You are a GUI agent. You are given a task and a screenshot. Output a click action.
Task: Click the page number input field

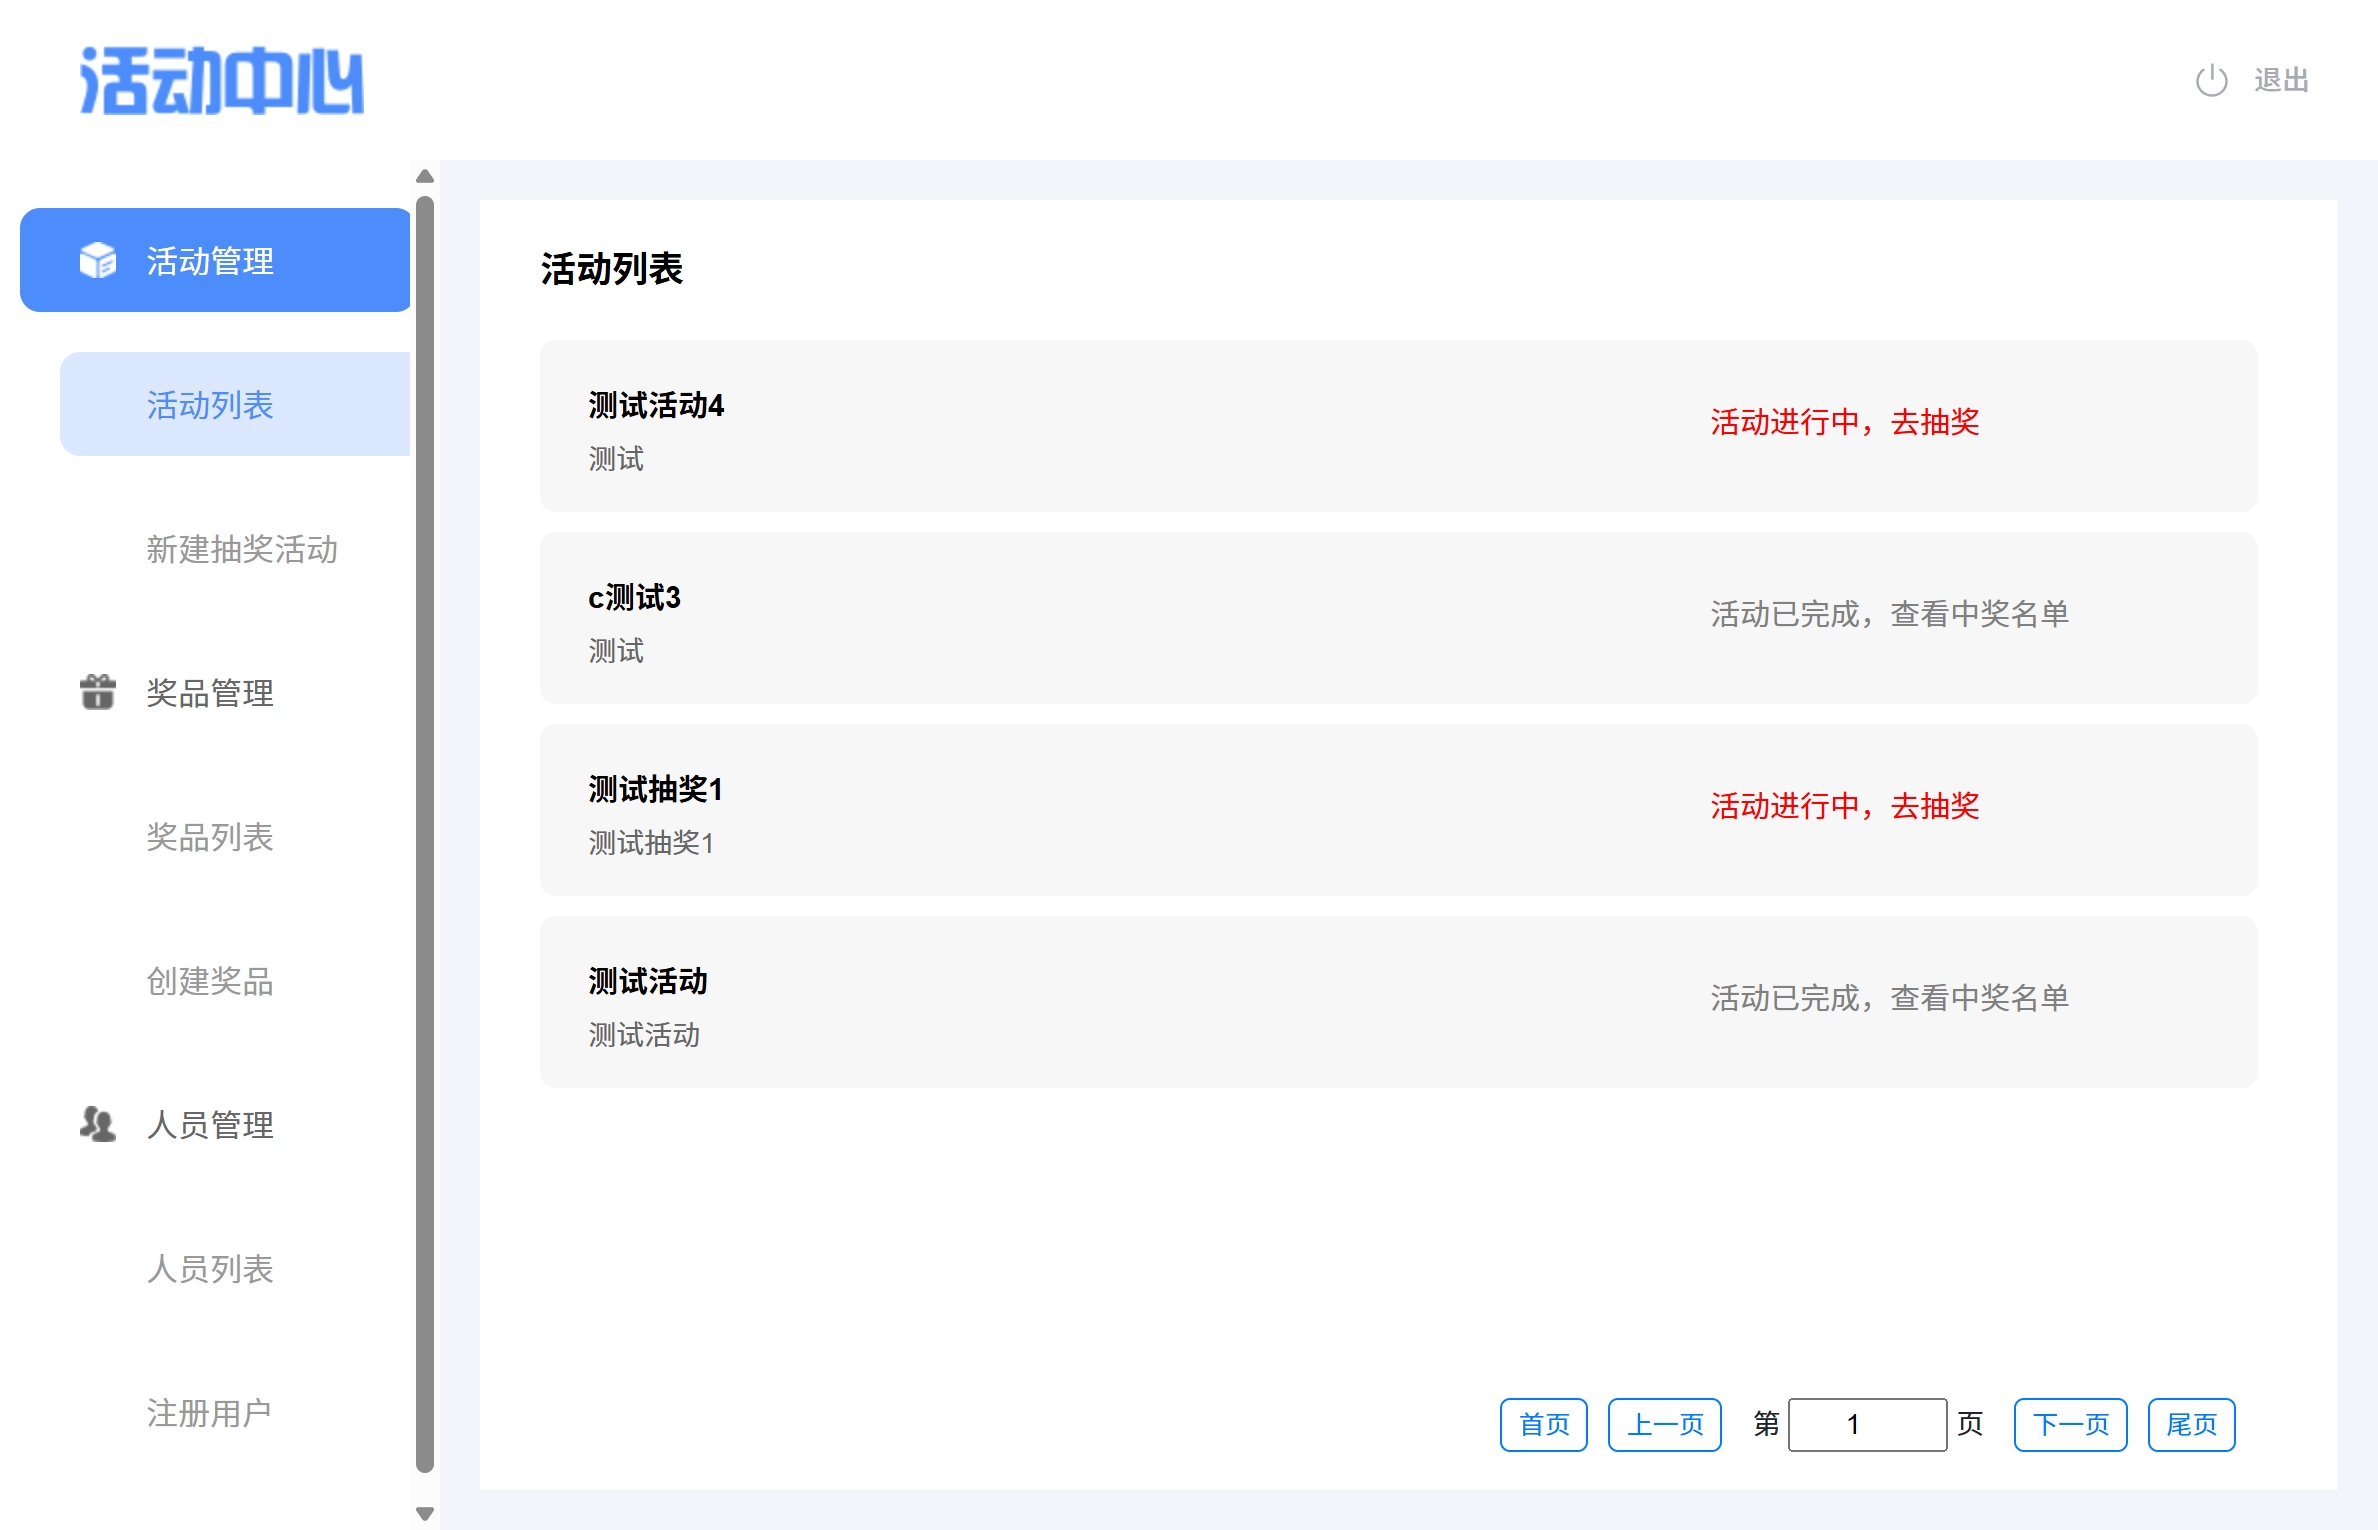pyautogui.click(x=1866, y=1424)
